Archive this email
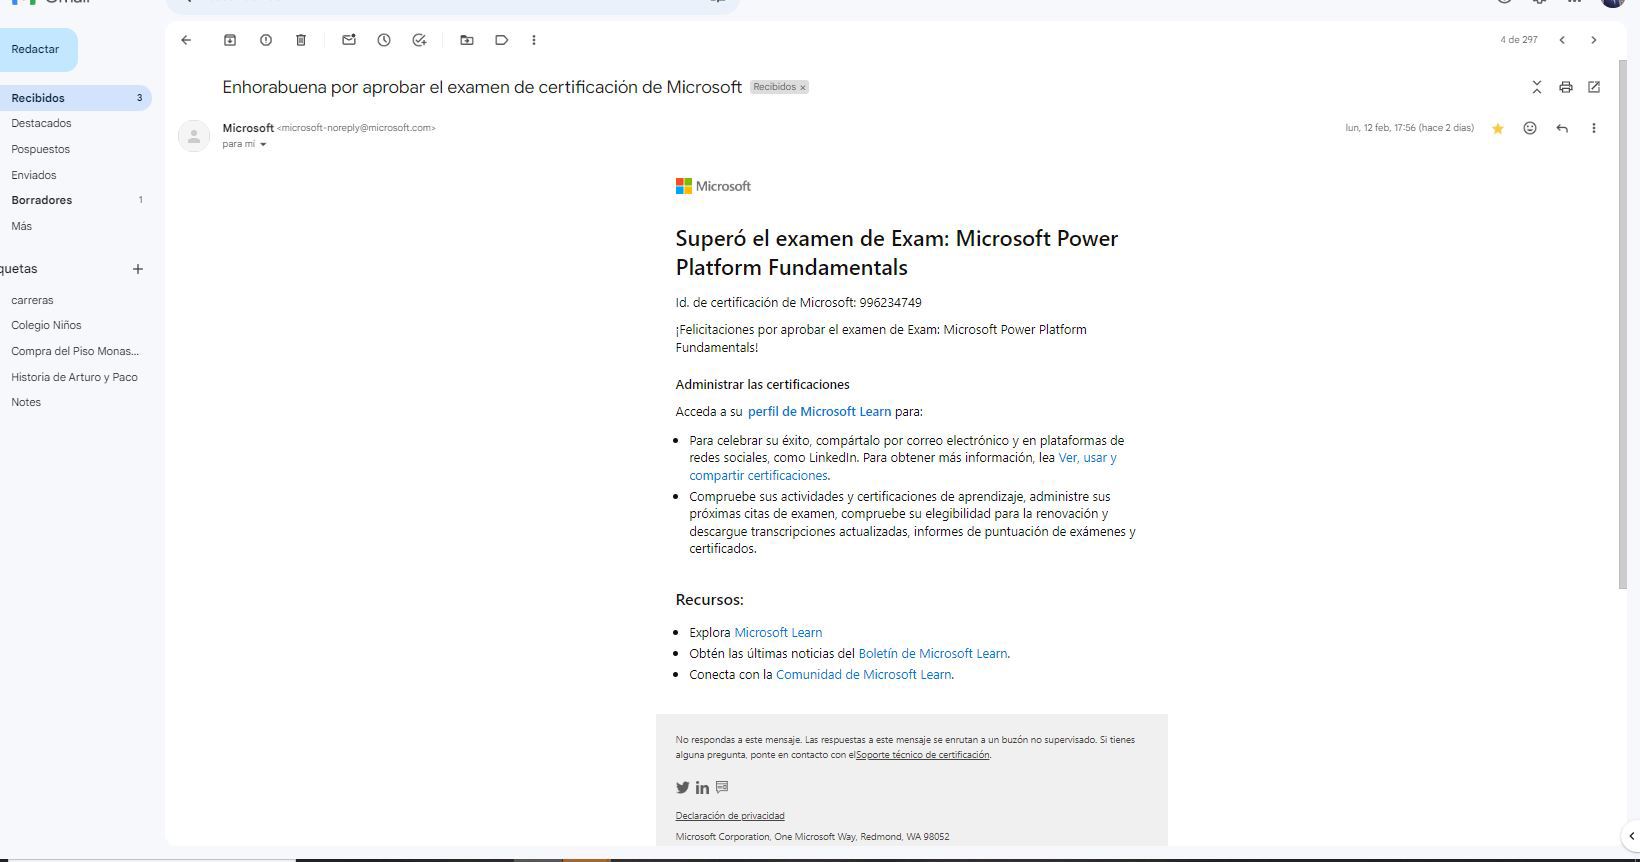1640x862 pixels. tap(230, 40)
